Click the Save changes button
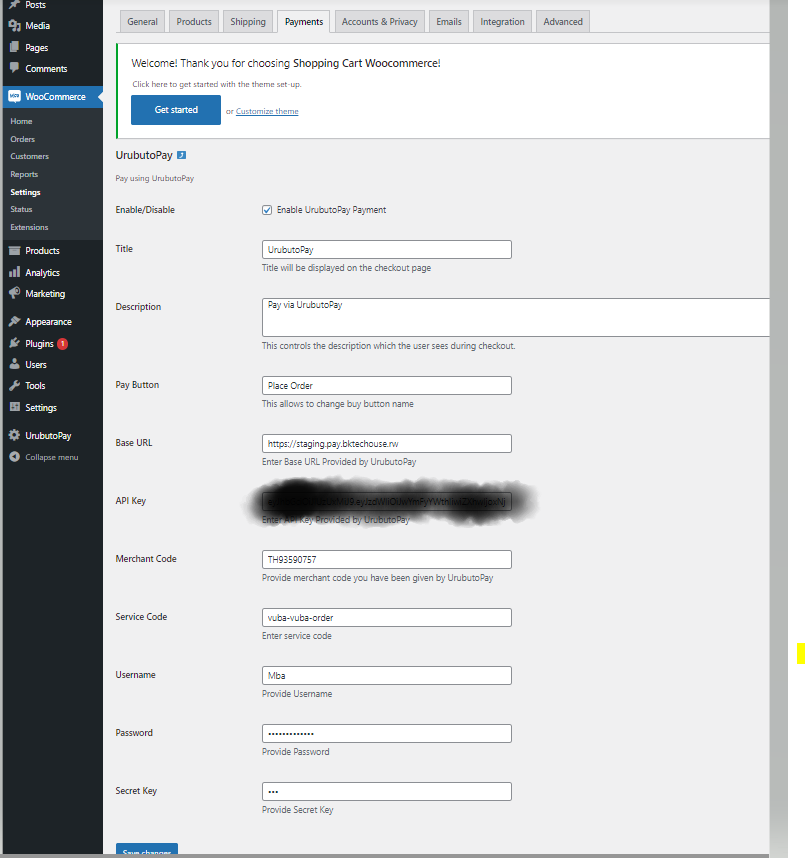This screenshot has height=858, width=805. [x=147, y=850]
